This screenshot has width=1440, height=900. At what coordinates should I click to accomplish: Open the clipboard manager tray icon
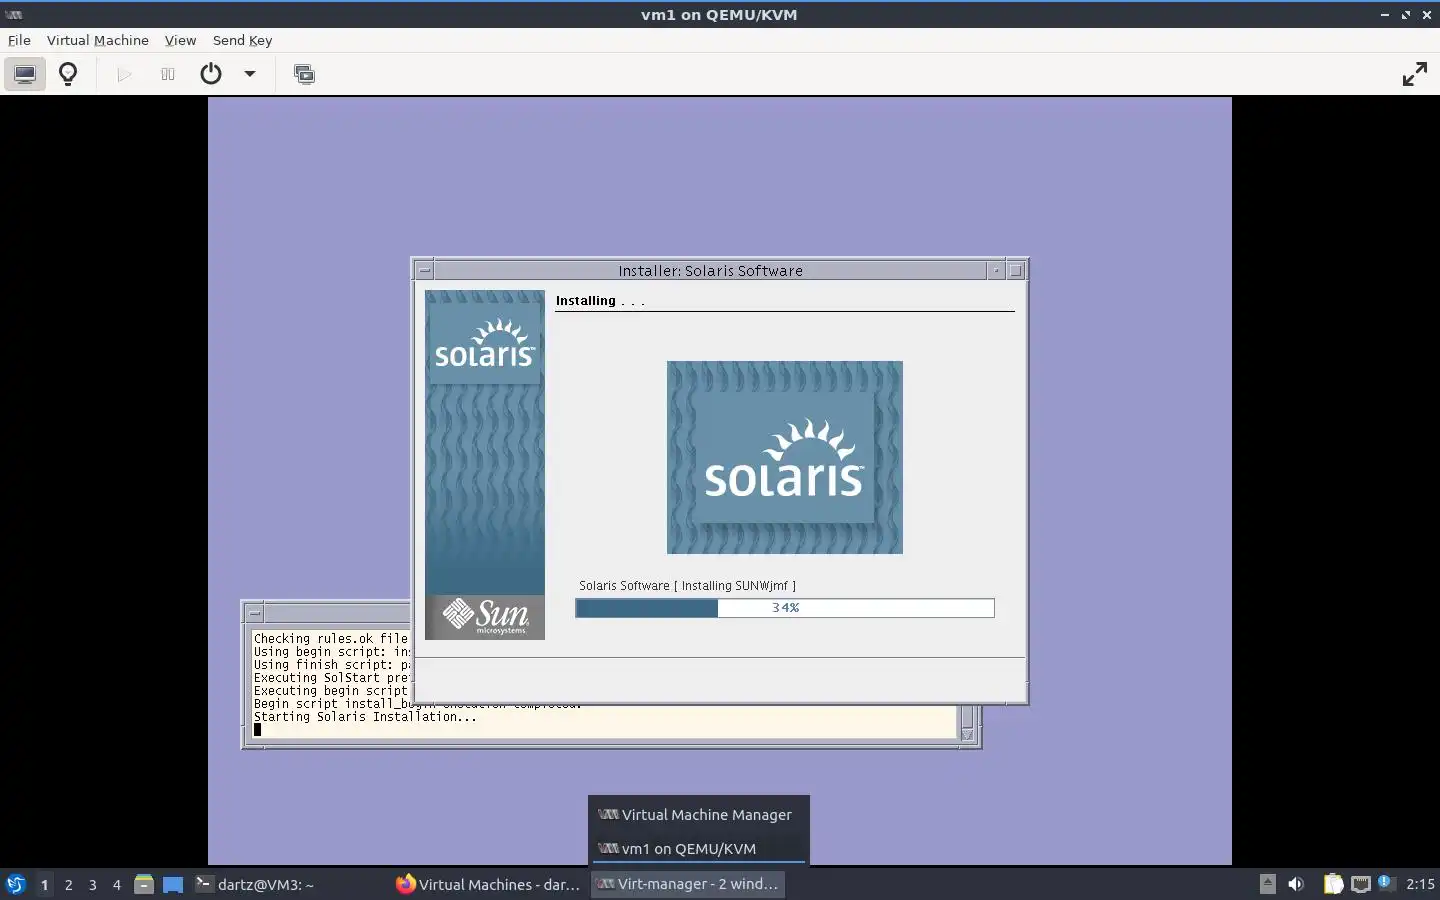coord(1333,884)
